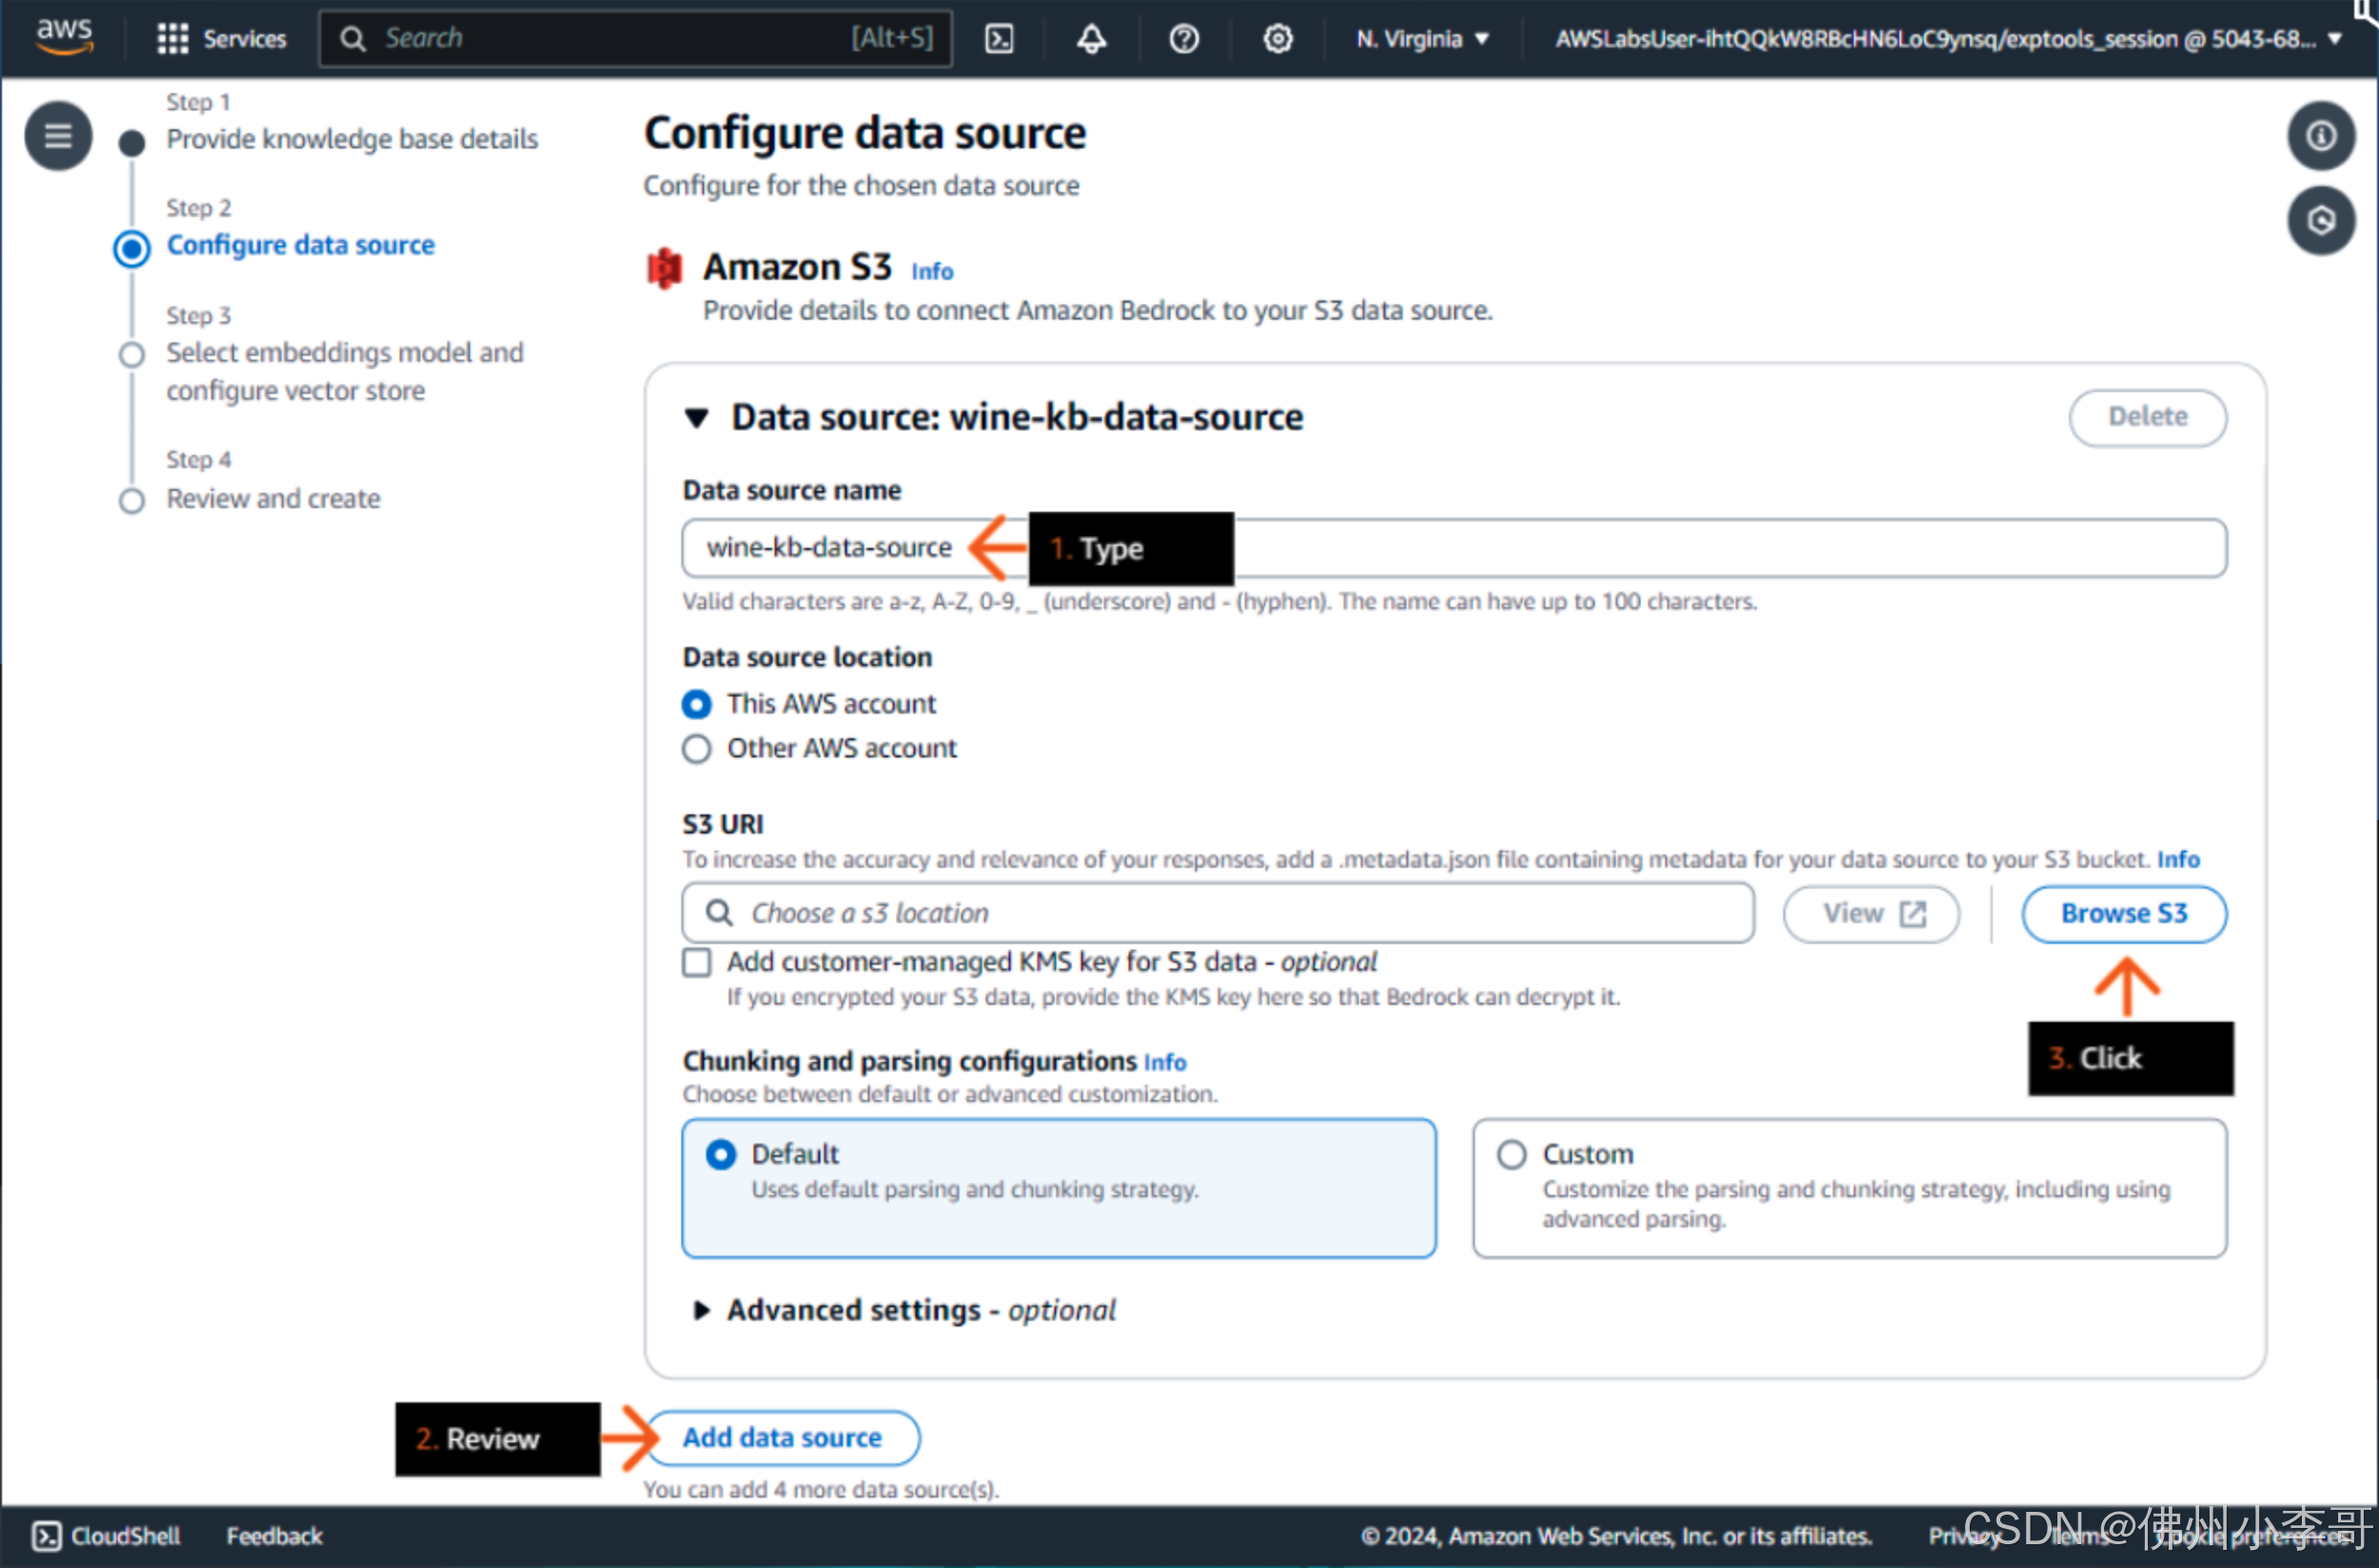Open the help question mark icon
Screen dimensions: 2379x1568
click(1184, 39)
